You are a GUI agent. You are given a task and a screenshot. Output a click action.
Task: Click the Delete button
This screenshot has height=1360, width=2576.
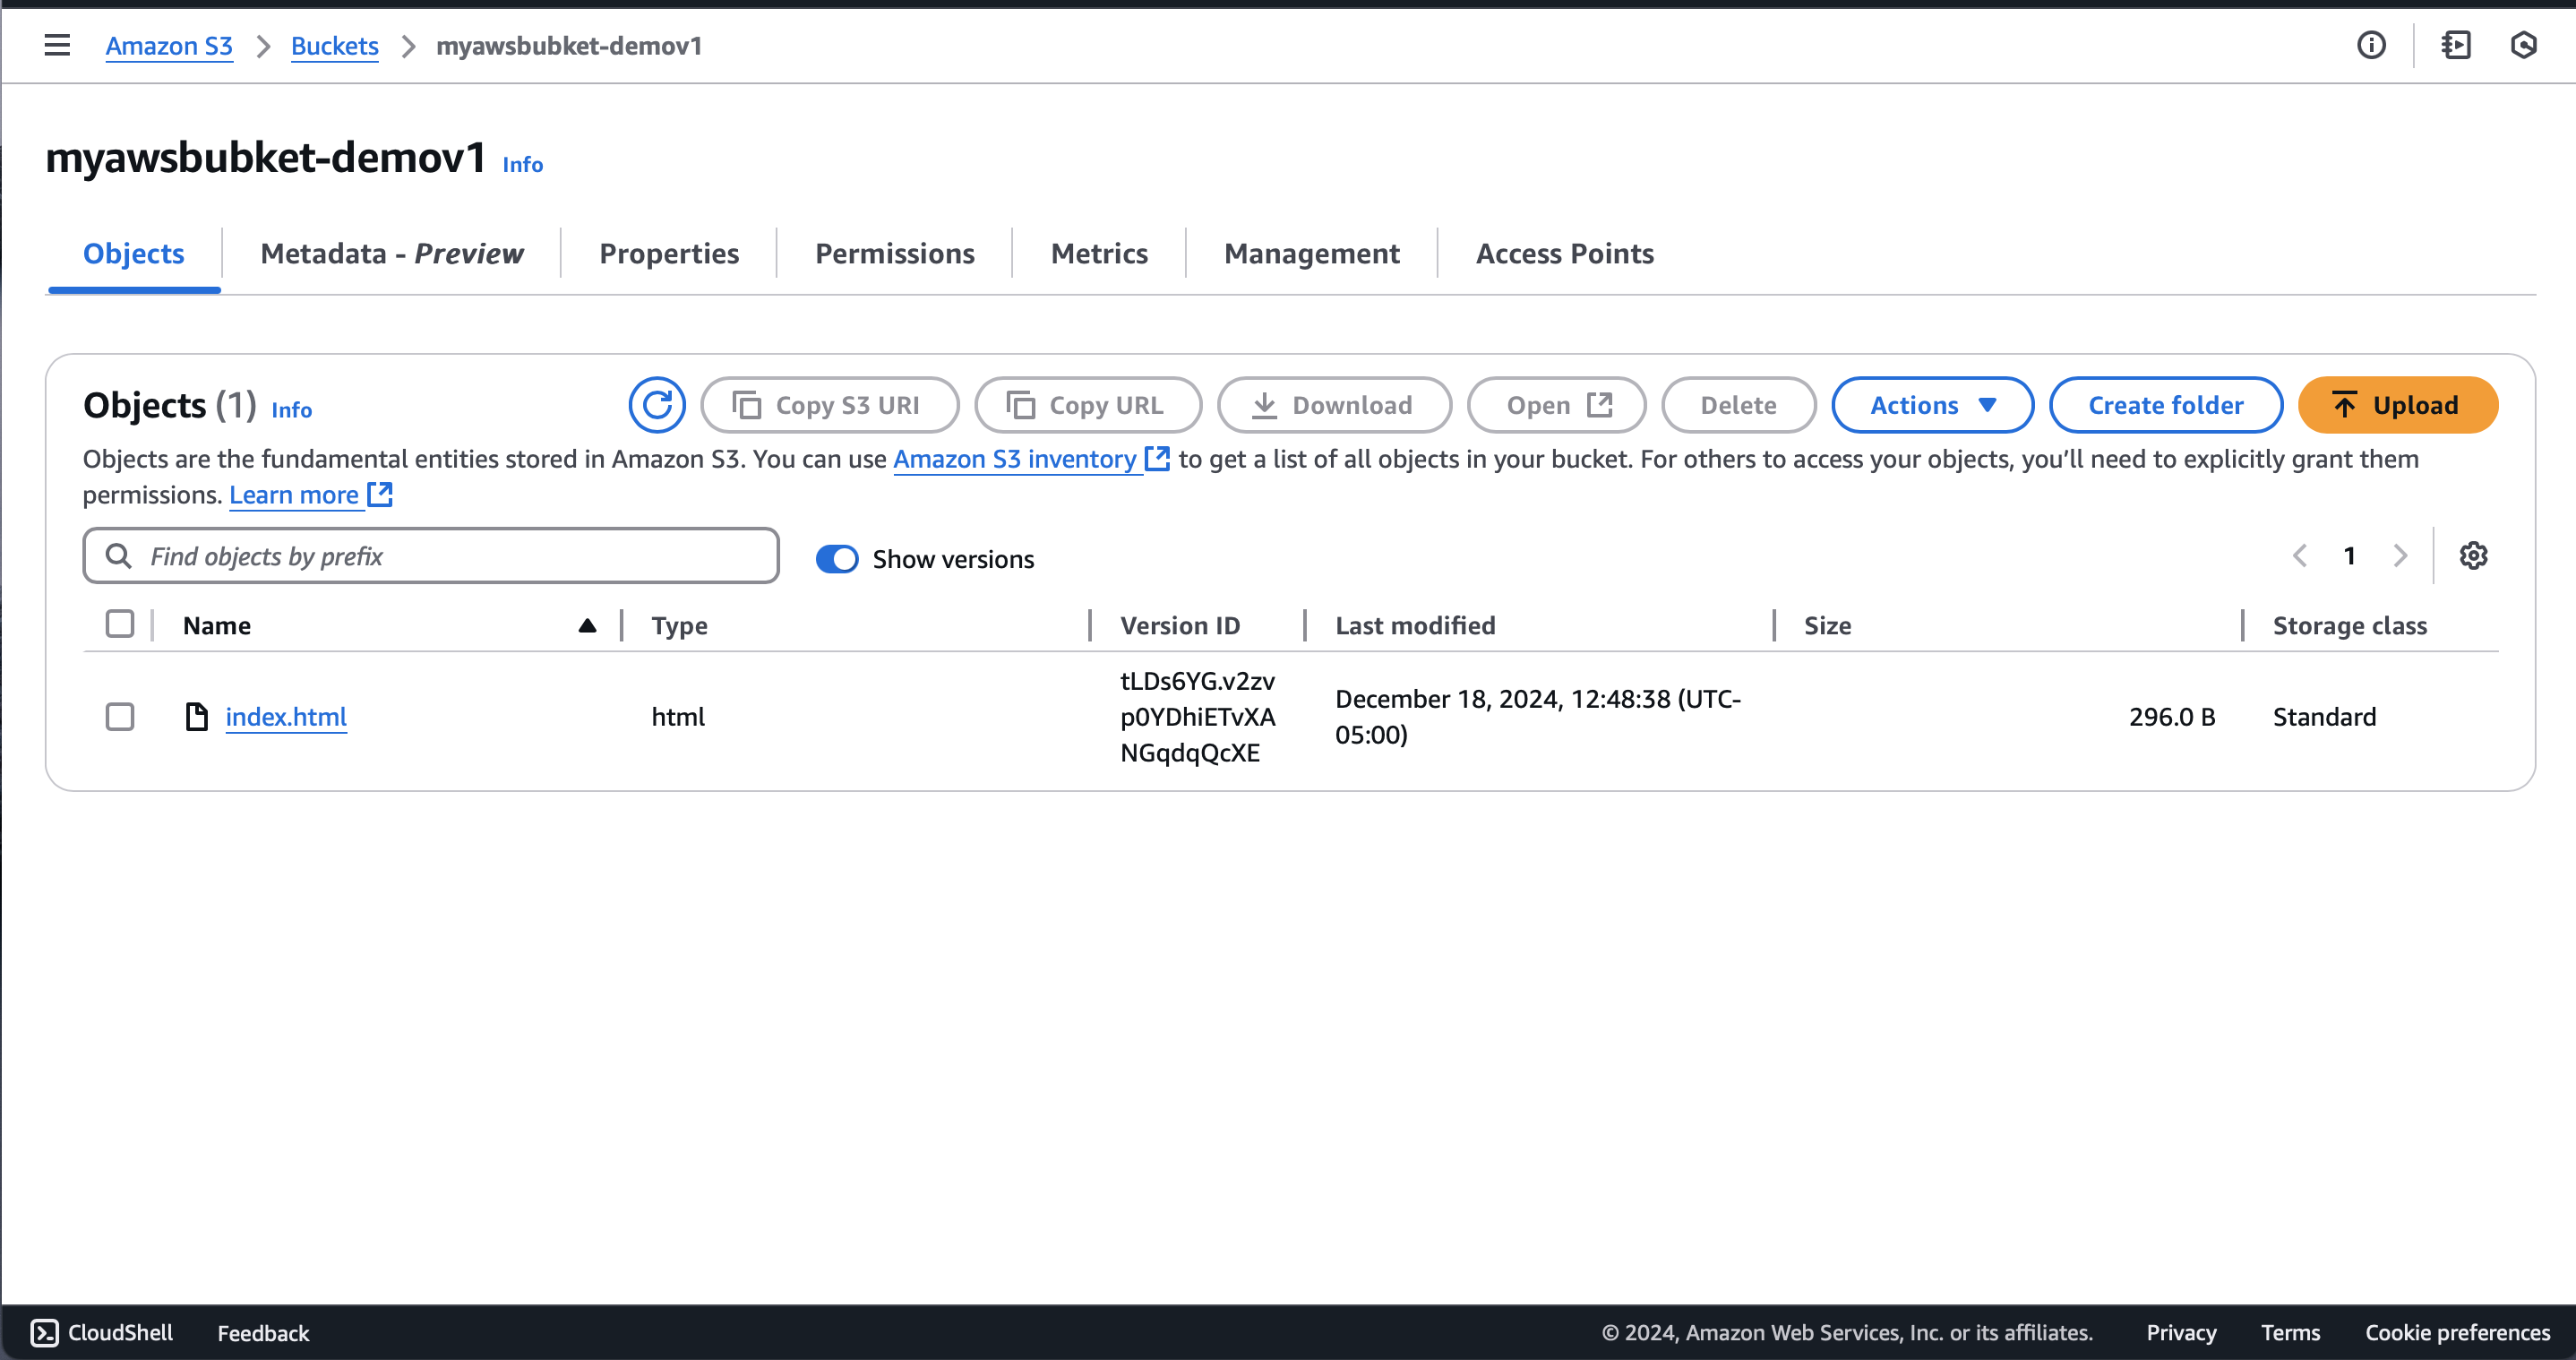[1738, 405]
